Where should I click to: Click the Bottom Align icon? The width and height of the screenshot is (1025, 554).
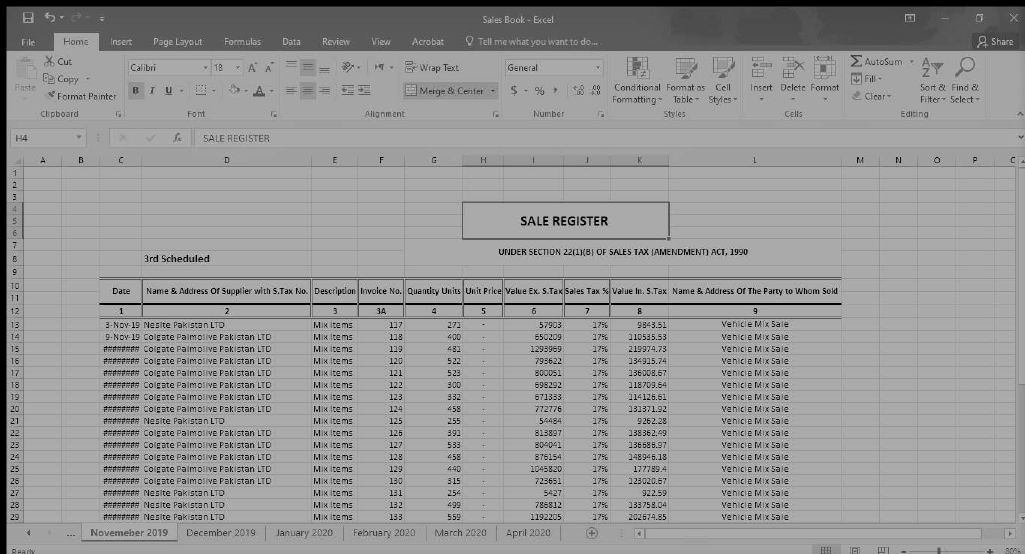point(324,67)
